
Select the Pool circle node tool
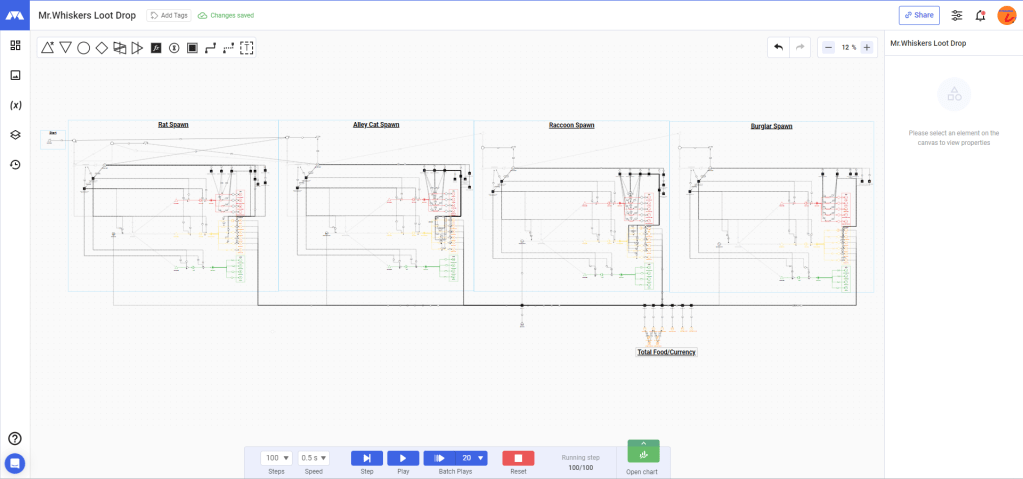pos(83,48)
